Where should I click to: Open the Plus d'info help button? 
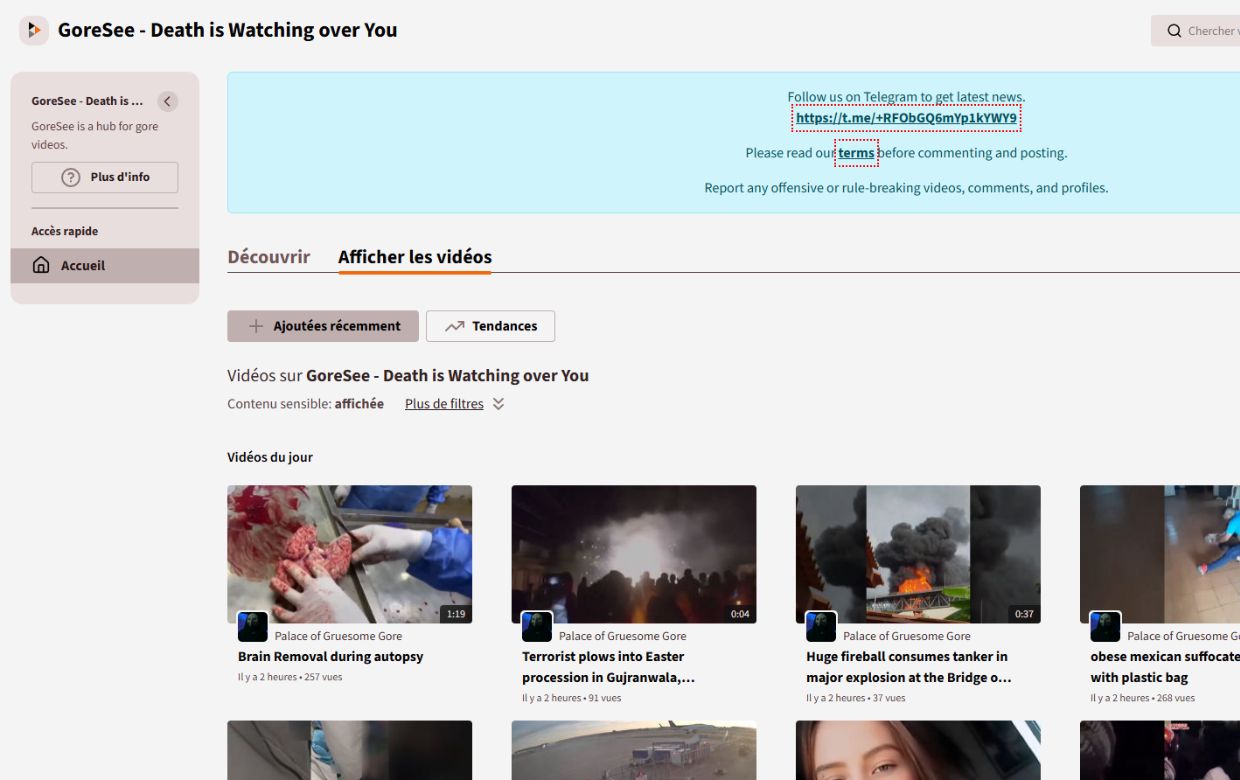[x=105, y=177]
